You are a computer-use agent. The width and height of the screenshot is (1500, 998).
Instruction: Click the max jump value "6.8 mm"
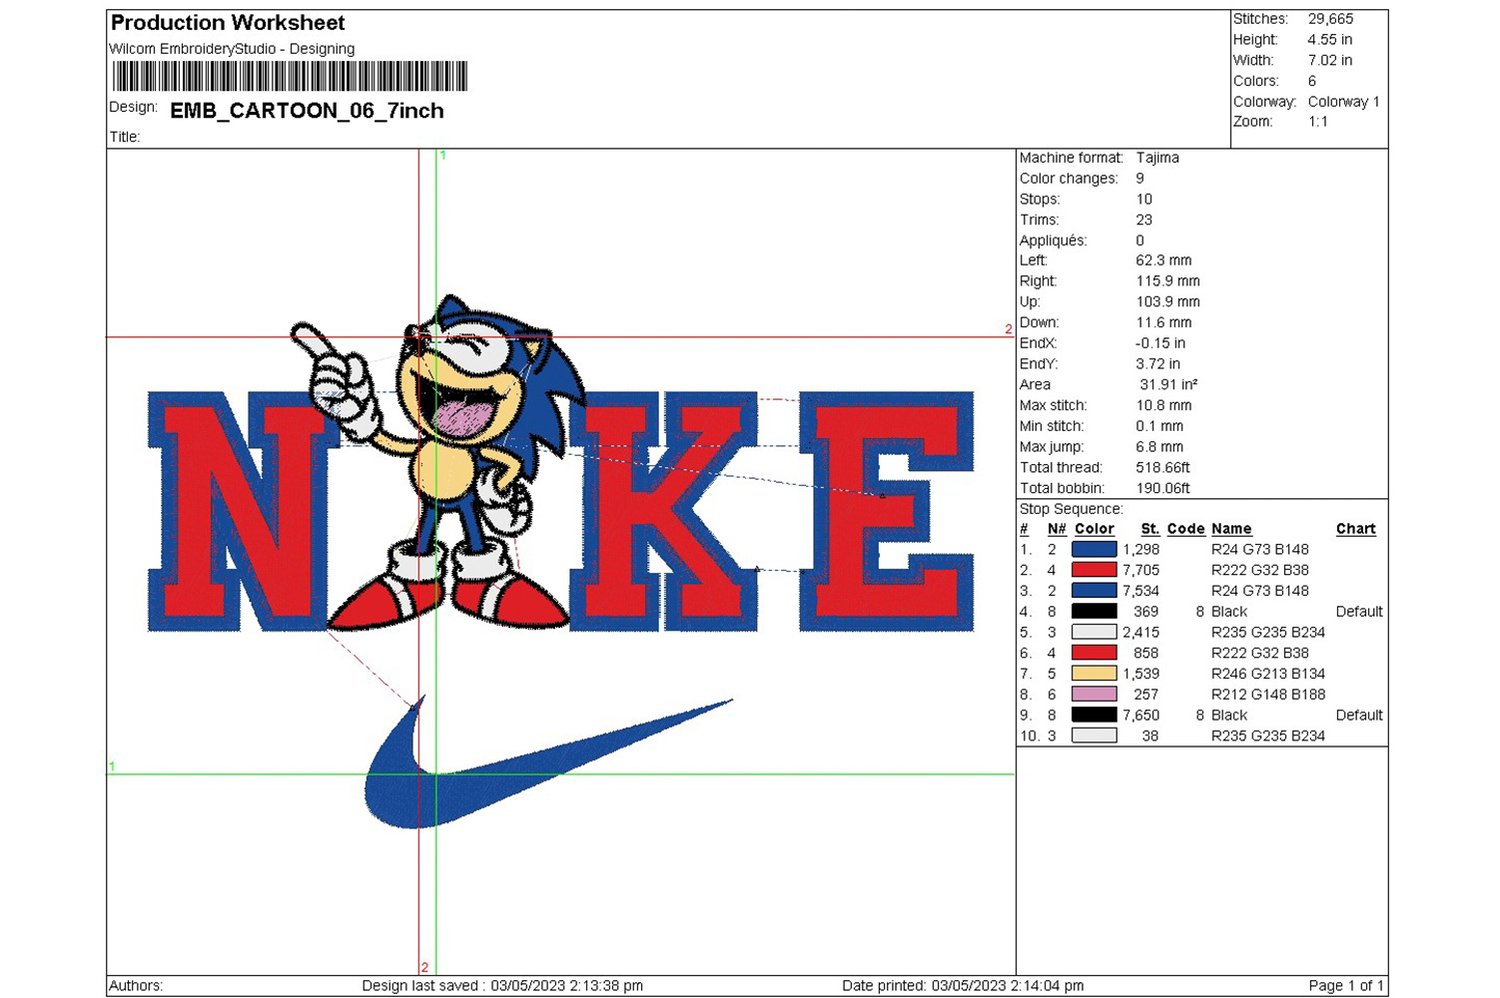coord(1160,447)
